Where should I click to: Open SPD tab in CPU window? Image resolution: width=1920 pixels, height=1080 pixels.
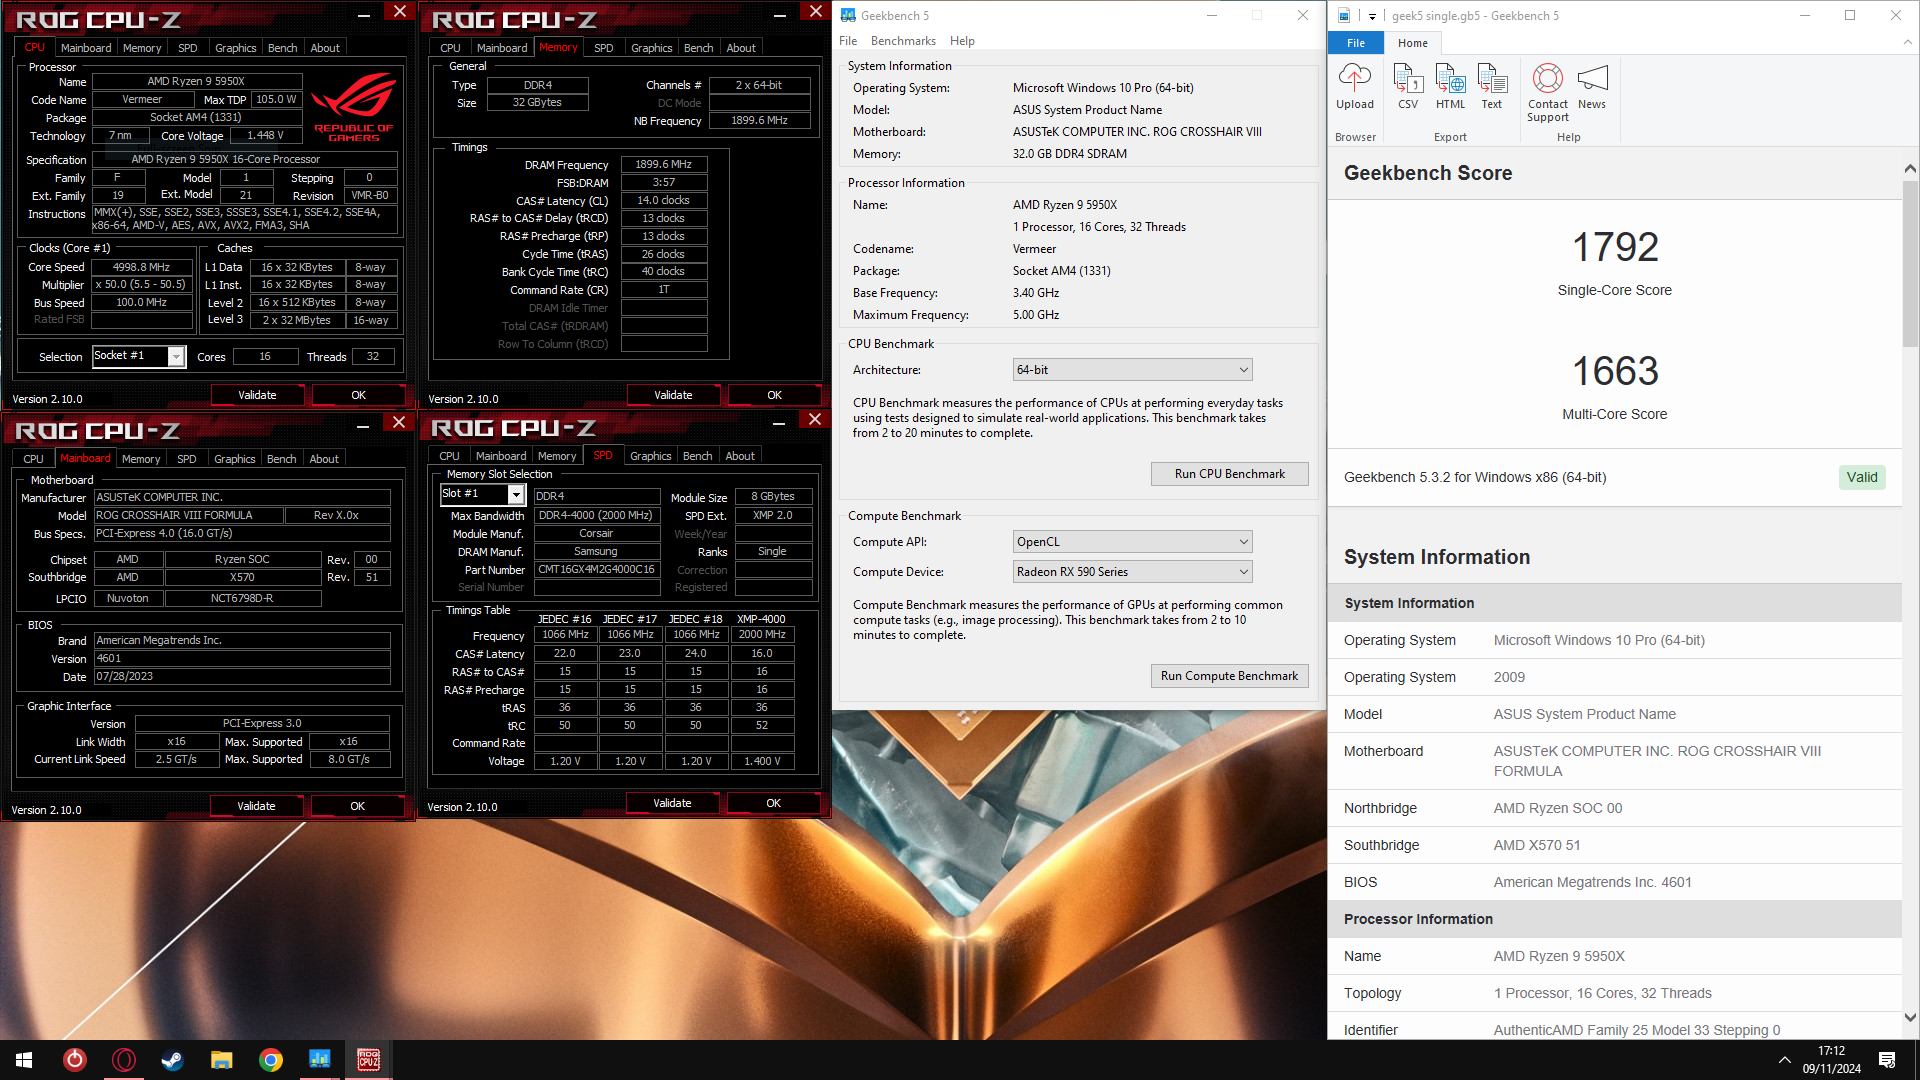[188, 48]
